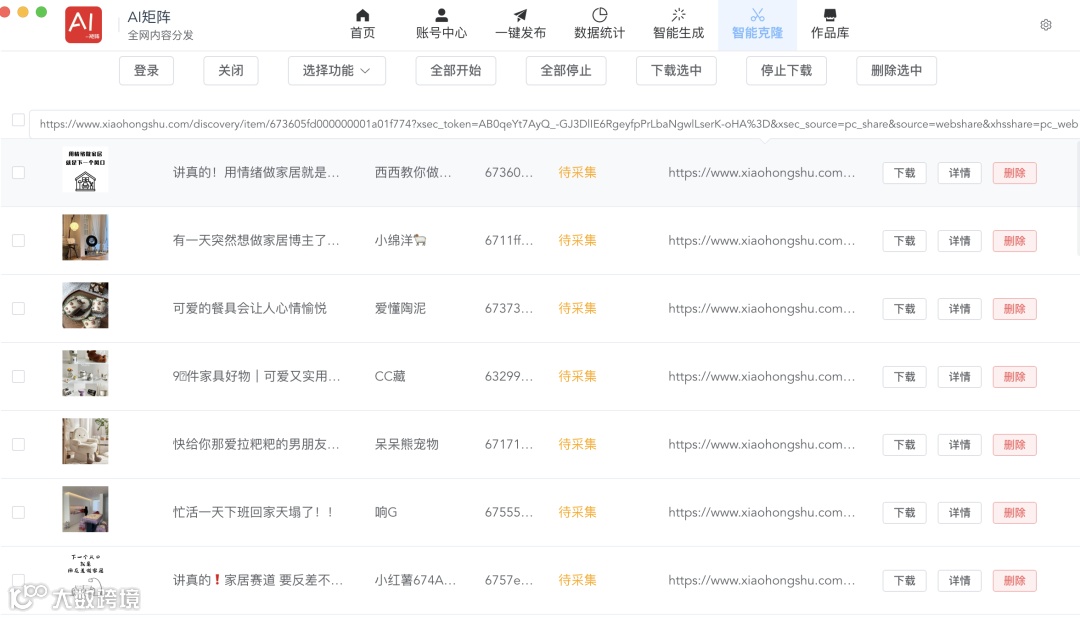Select the 智能克隆 tab
1080x618 pixels.
click(x=757, y=25)
